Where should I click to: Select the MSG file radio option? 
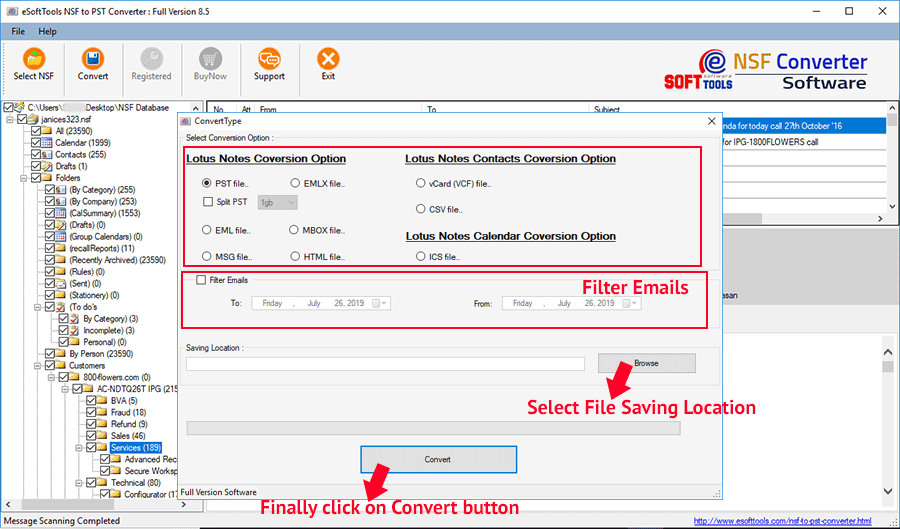(207, 256)
